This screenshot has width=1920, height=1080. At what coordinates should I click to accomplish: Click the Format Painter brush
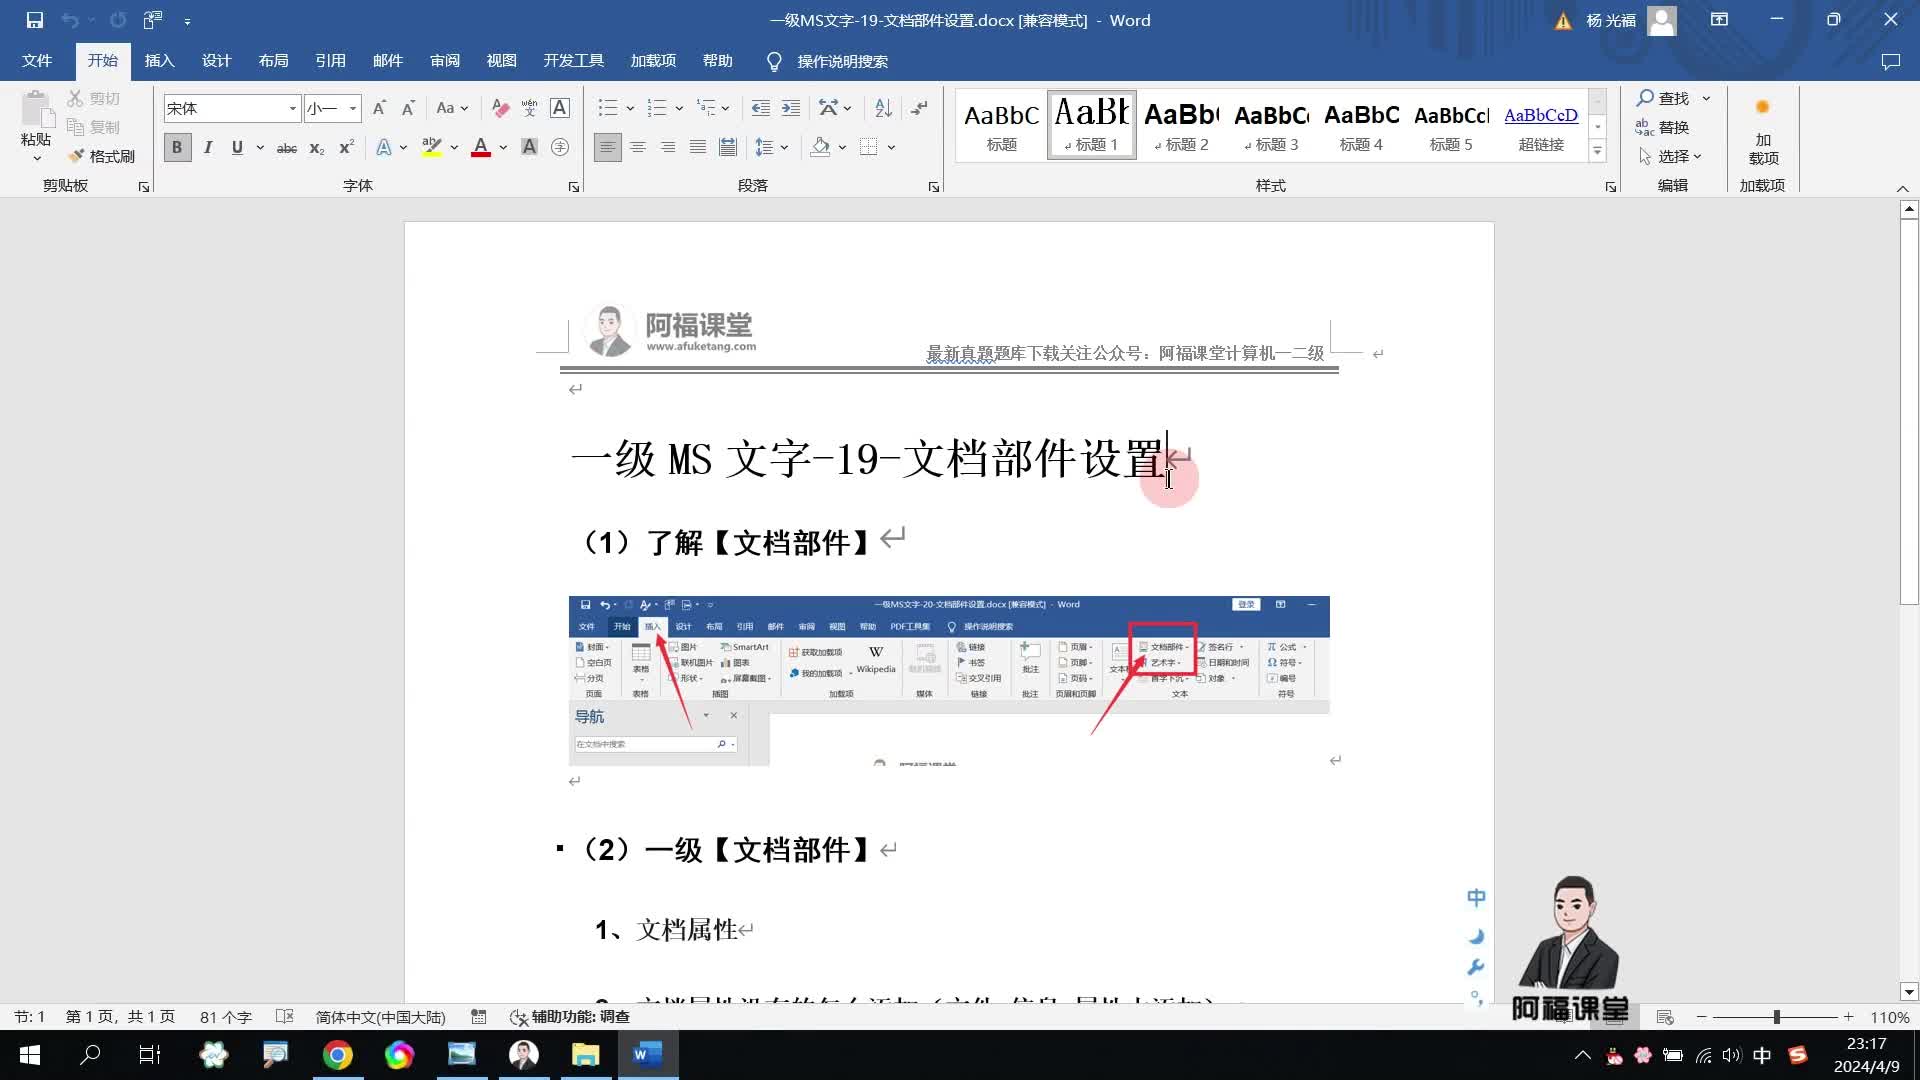(102, 156)
